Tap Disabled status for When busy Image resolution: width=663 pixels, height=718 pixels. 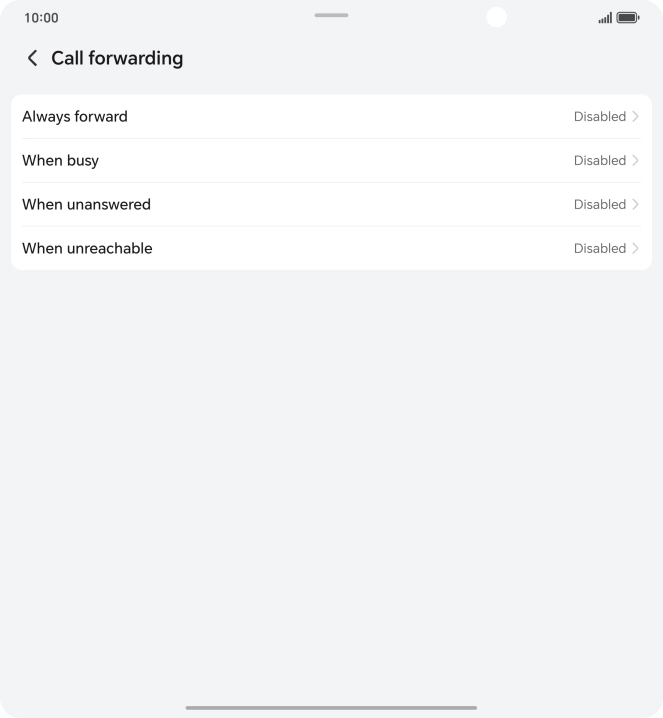pos(599,160)
